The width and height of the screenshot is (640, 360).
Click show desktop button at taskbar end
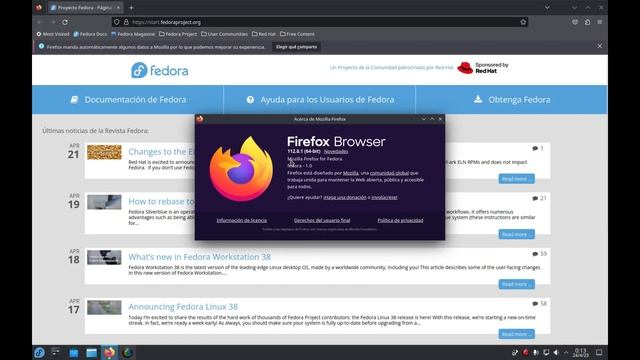point(599,352)
